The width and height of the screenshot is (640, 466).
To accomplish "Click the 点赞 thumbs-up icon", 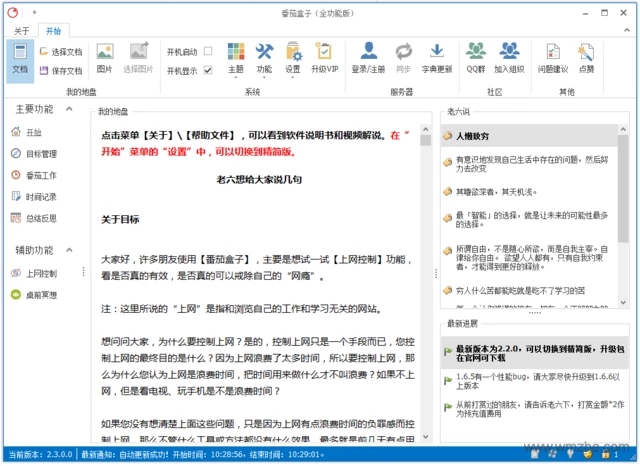I will [585, 58].
